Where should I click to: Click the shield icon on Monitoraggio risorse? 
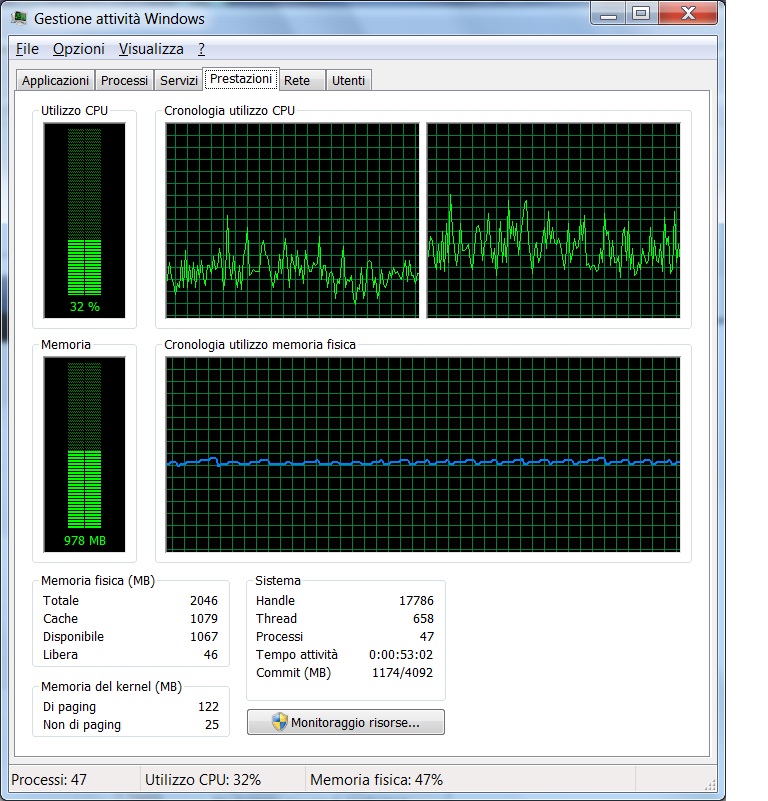[279, 722]
